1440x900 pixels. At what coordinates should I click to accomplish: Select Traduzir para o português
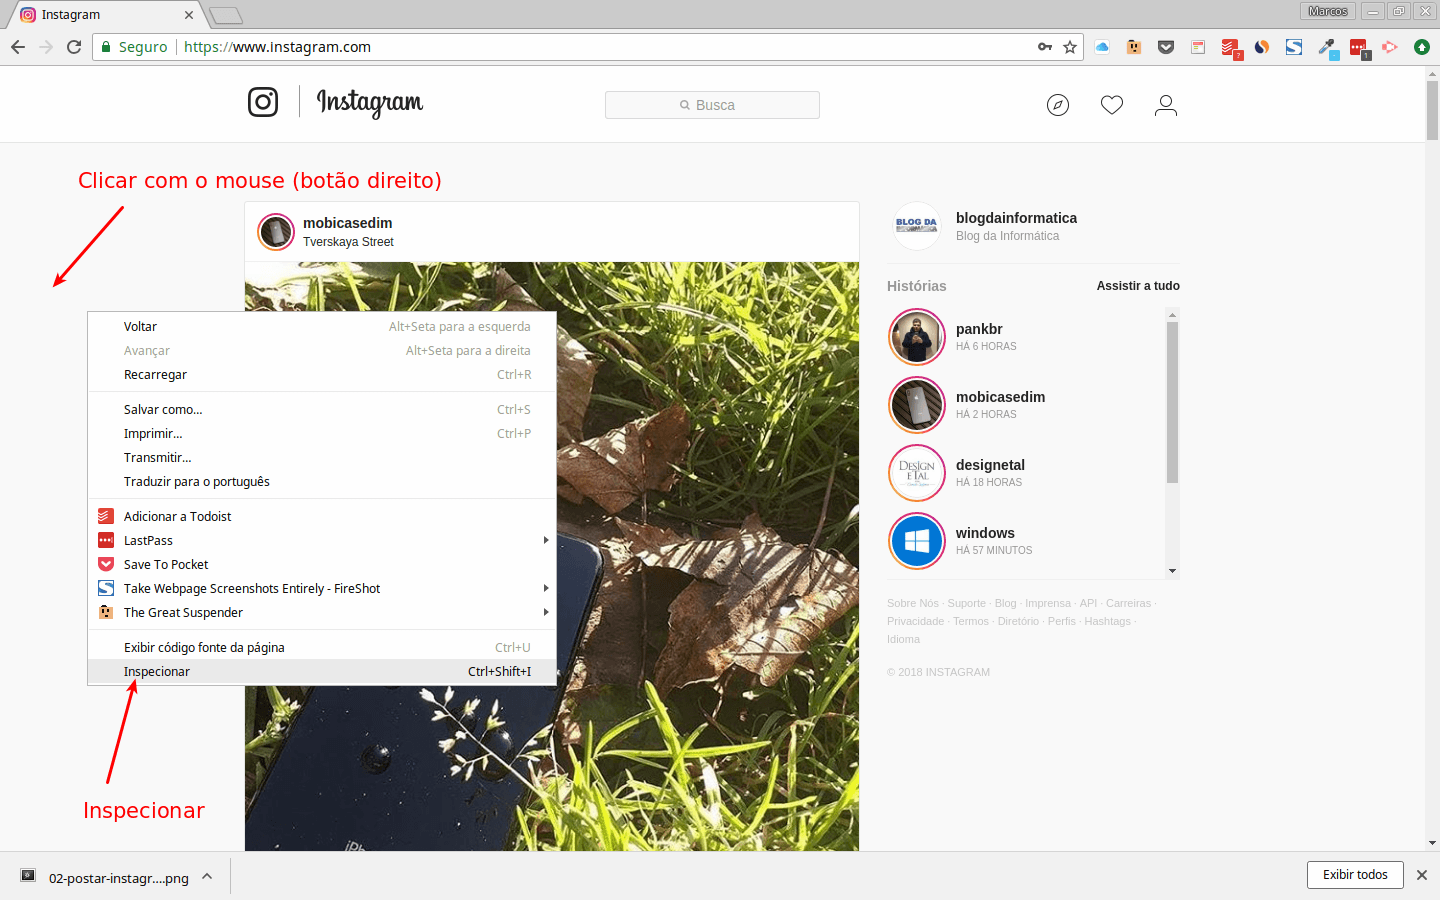pos(322,482)
